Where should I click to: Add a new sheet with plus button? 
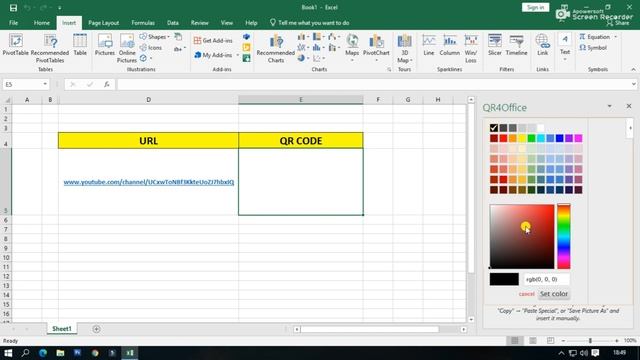tap(96, 329)
